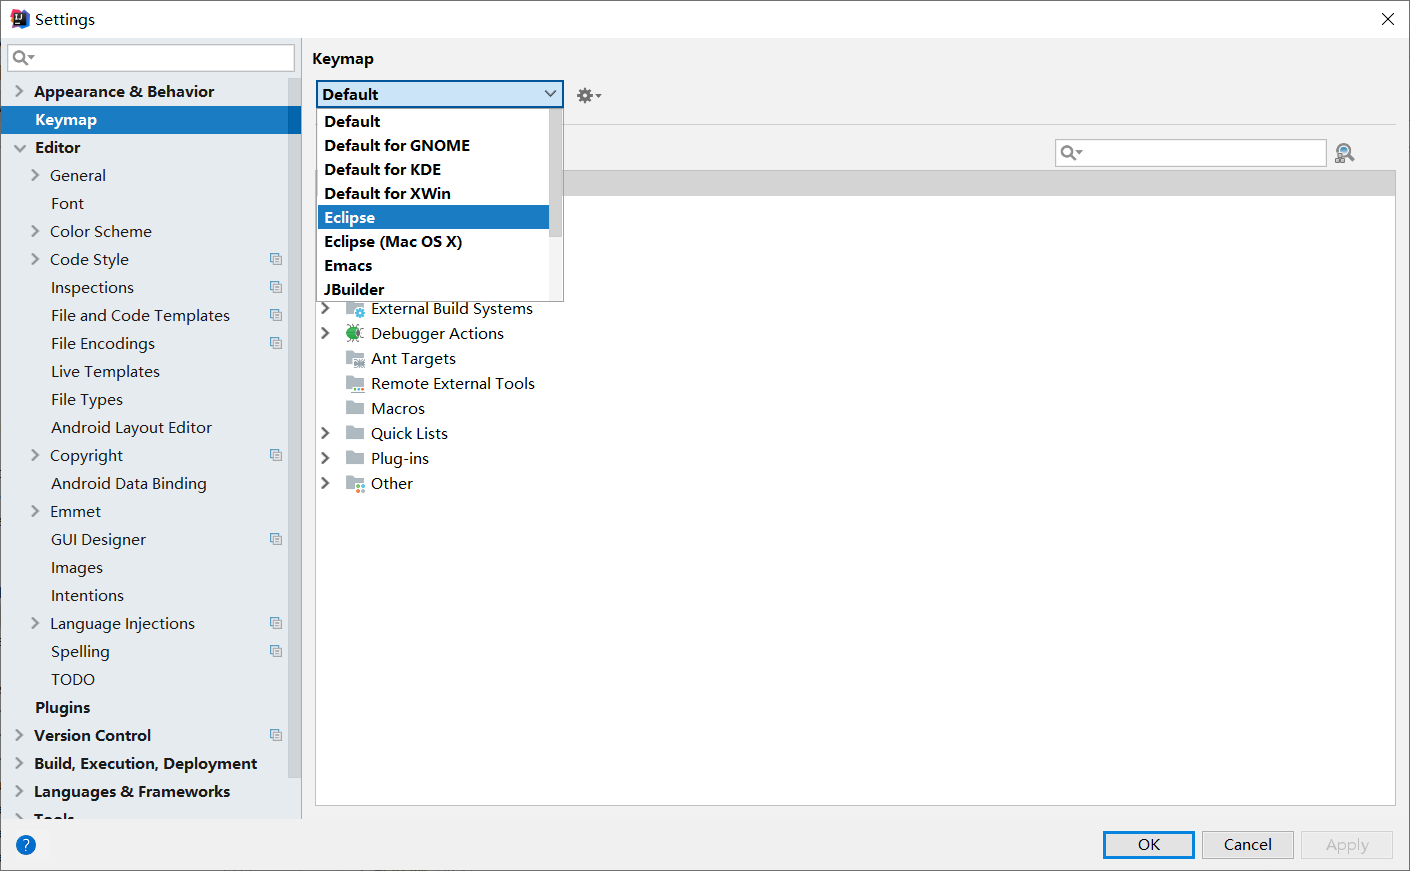Click project-level icon beside Inspections
Image resolution: width=1410 pixels, height=871 pixels.
(x=276, y=287)
